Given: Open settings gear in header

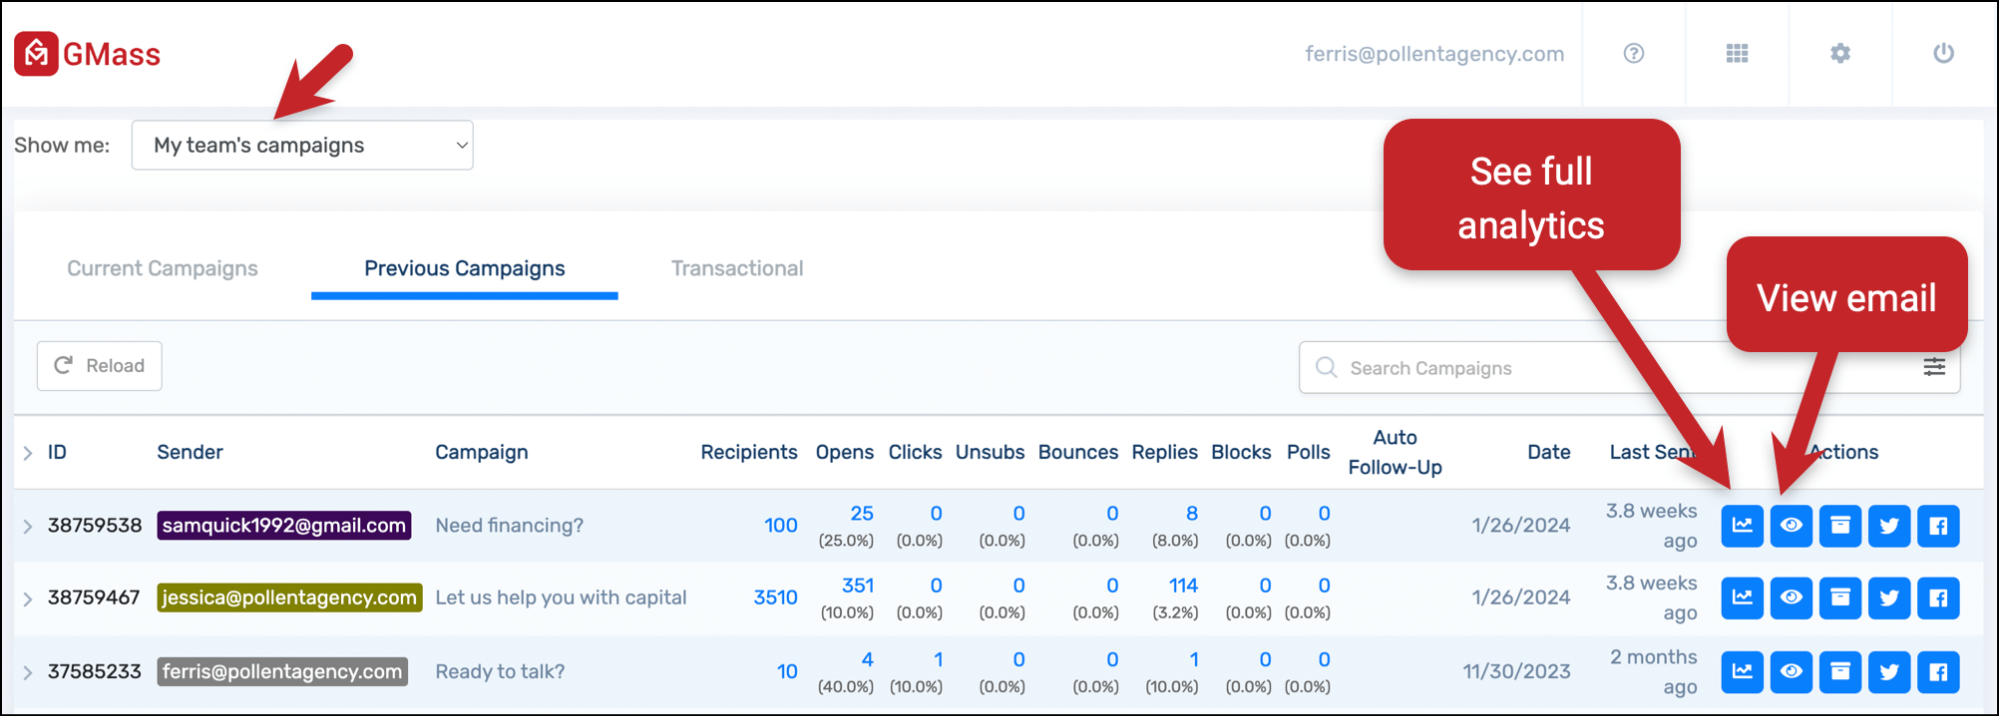Looking at the screenshot, I should (x=1840, y=54).
